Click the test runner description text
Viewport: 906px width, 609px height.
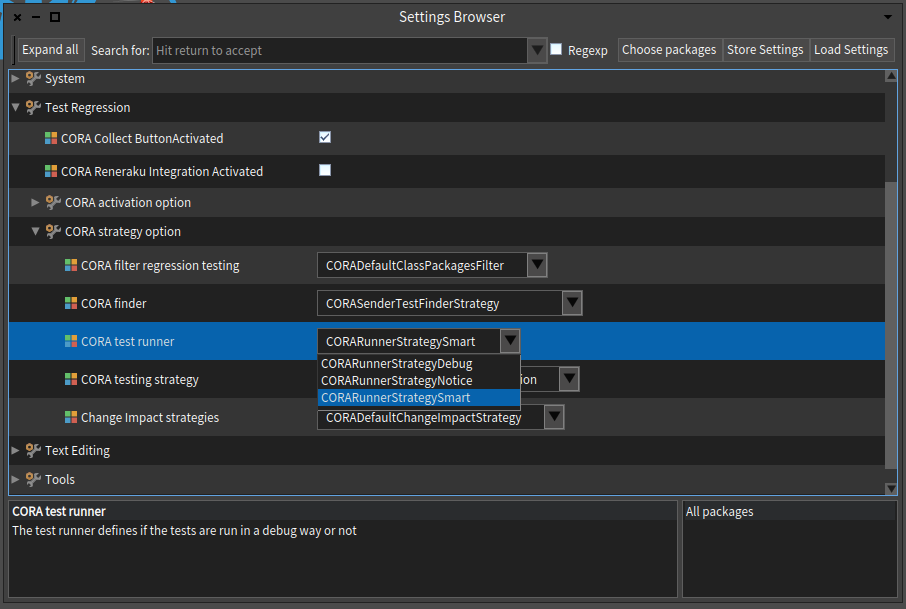click(x=184, y=530)
